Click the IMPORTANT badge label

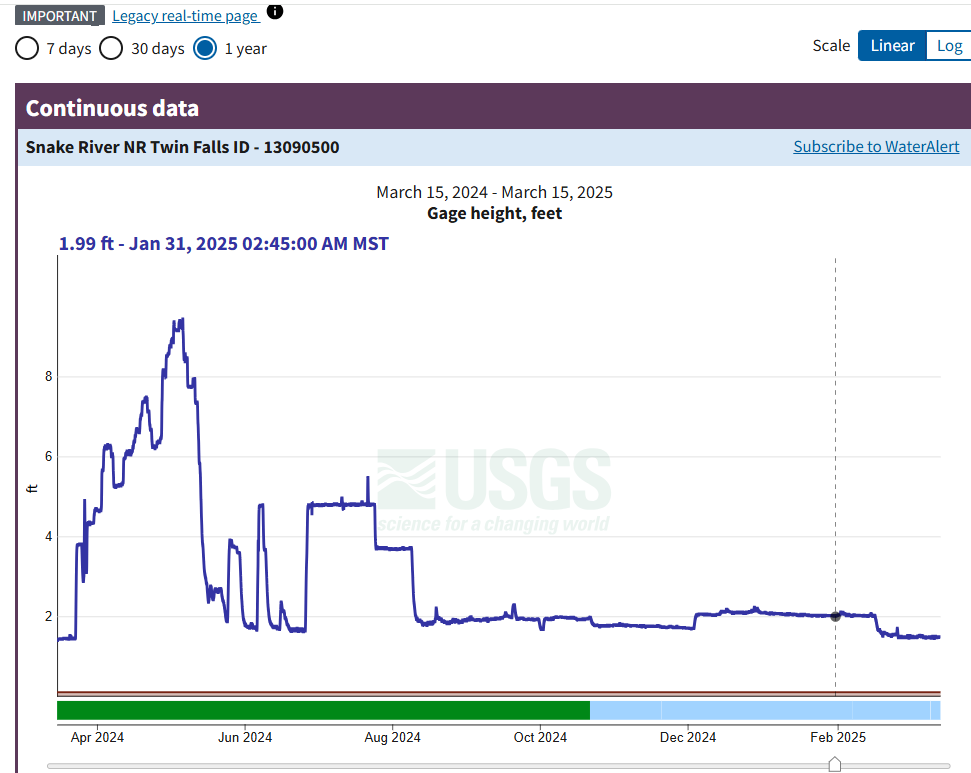(x=60, y=16)
